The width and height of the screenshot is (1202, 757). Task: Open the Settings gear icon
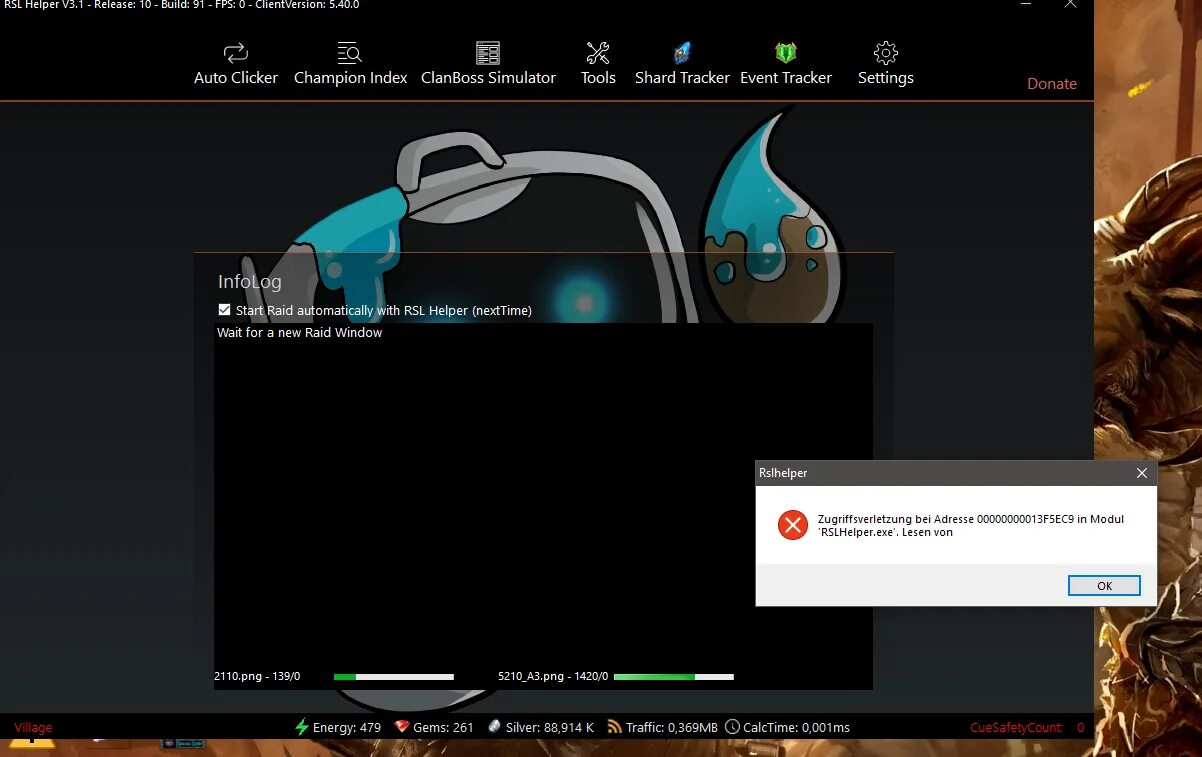coord(886,53)
